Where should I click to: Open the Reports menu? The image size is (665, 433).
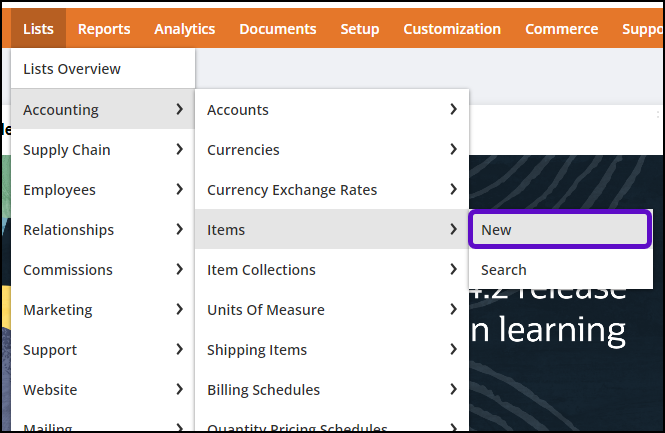(104, 29)
